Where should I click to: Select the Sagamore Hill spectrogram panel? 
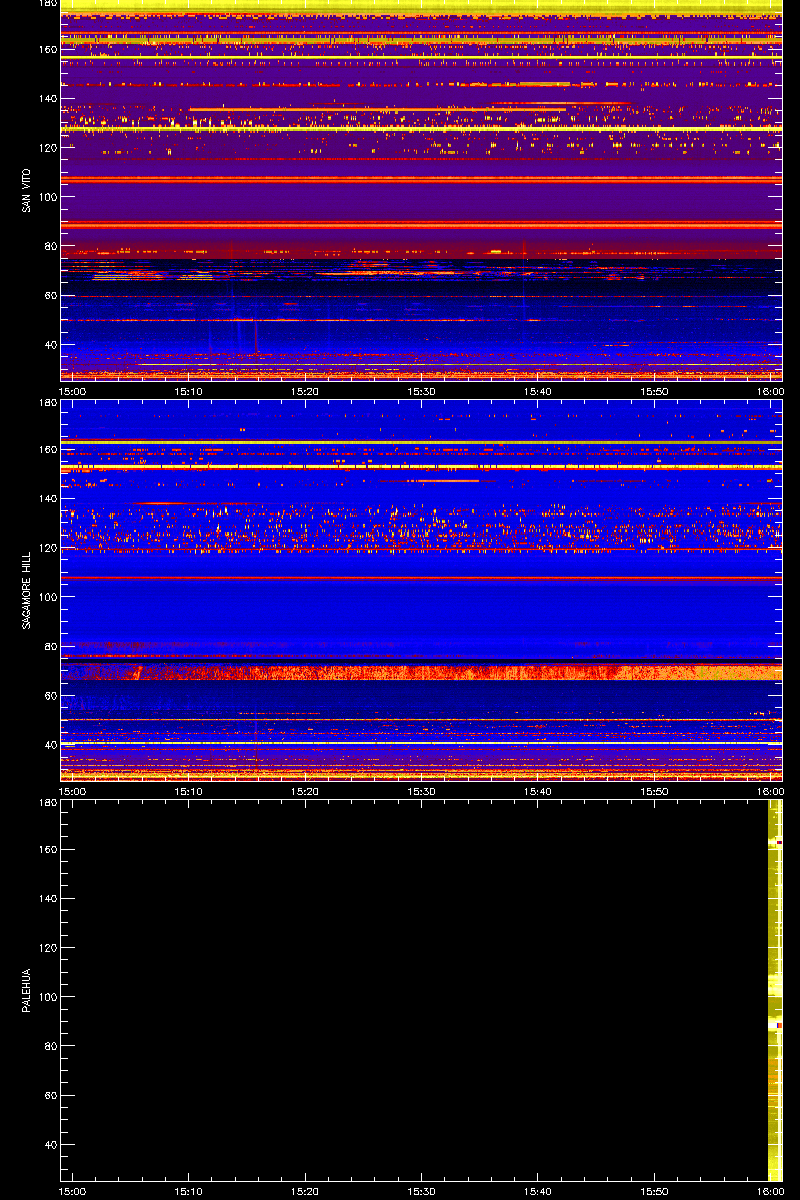421,590
